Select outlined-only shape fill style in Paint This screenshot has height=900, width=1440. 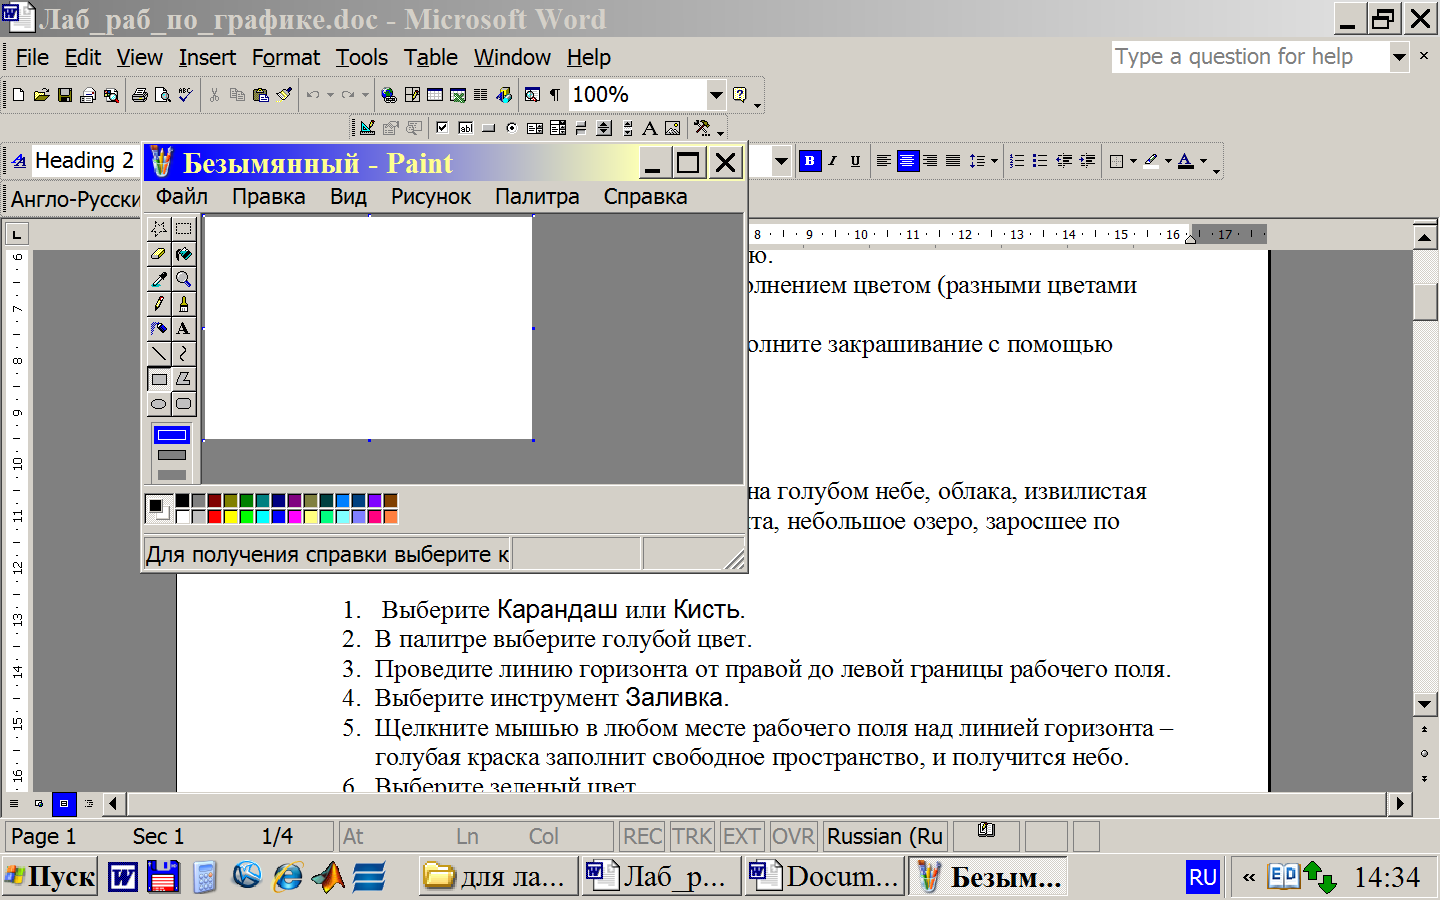(172, 435)
